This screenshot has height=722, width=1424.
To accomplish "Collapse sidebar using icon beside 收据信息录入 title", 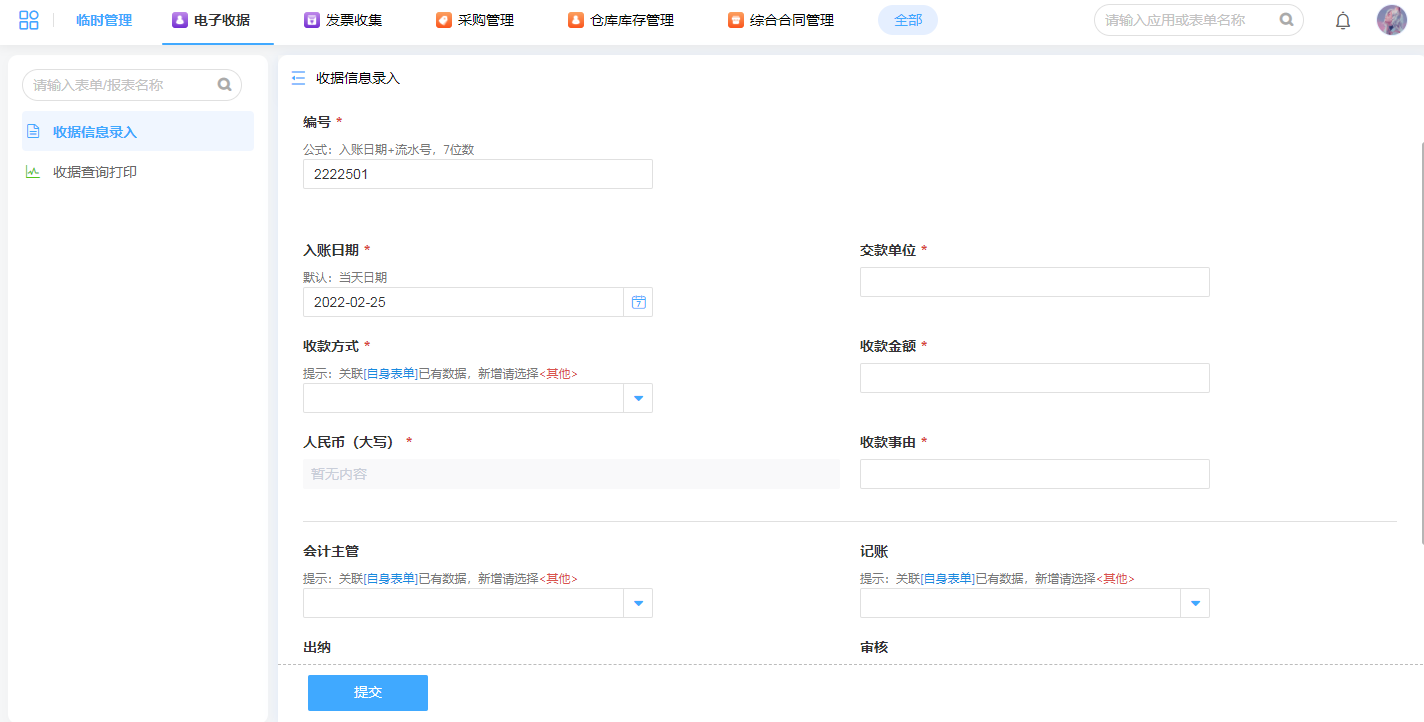I will 298,78.
